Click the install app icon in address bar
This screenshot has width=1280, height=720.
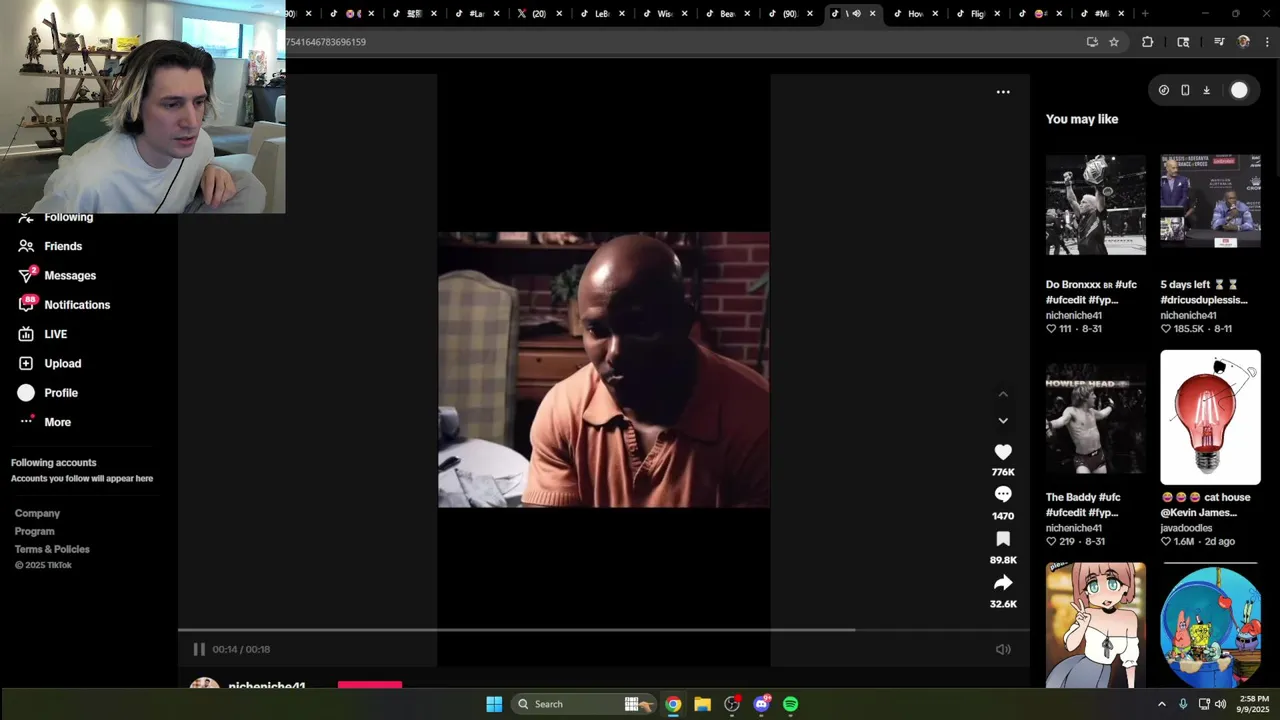pyautogui.click(x=1092, y=42)
